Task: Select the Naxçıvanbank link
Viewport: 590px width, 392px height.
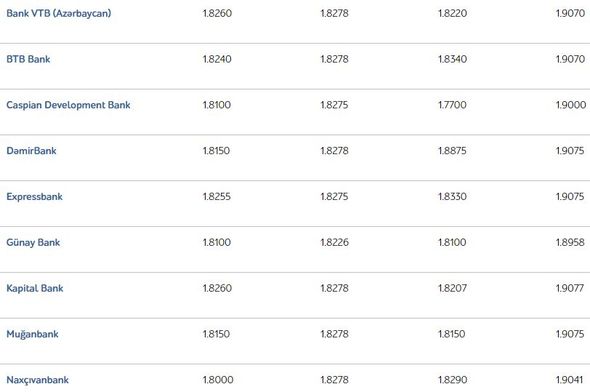Action: point(37,380)
